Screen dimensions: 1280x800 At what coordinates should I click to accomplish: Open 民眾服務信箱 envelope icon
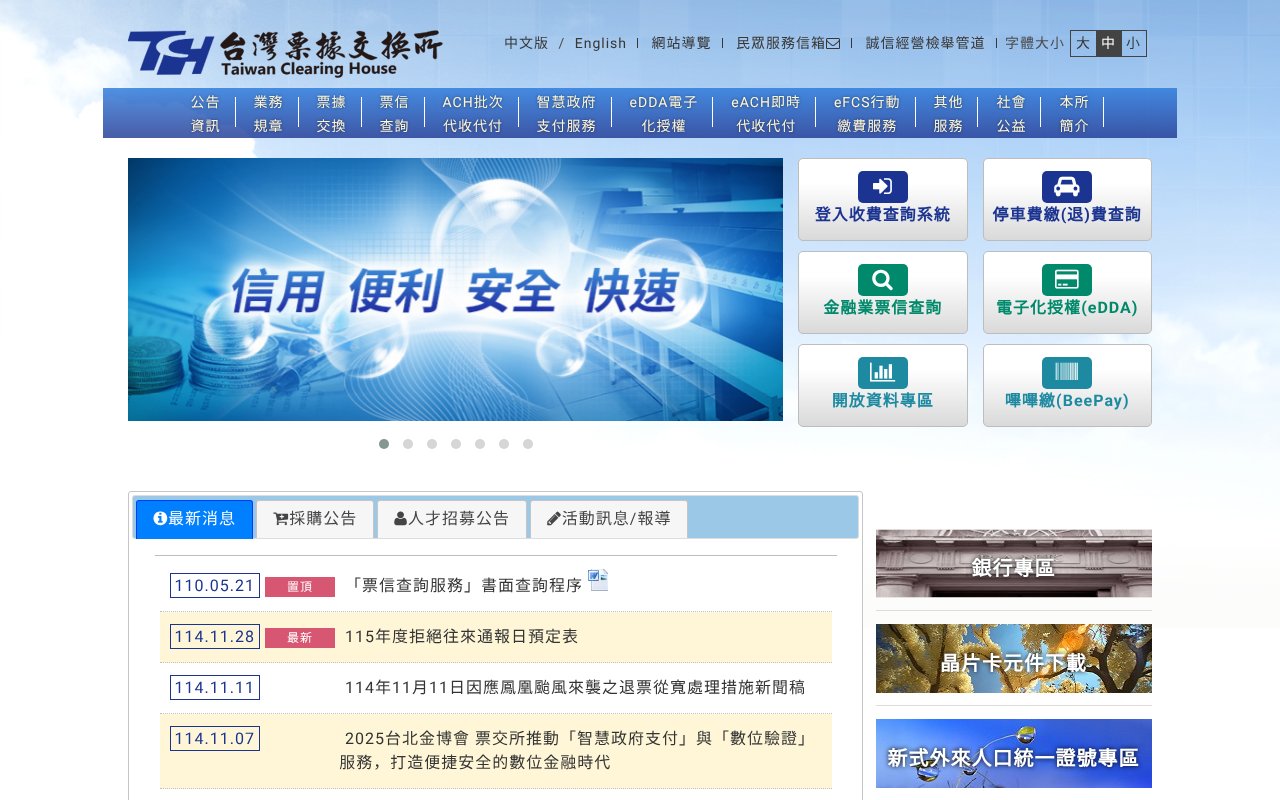point(835,43)
